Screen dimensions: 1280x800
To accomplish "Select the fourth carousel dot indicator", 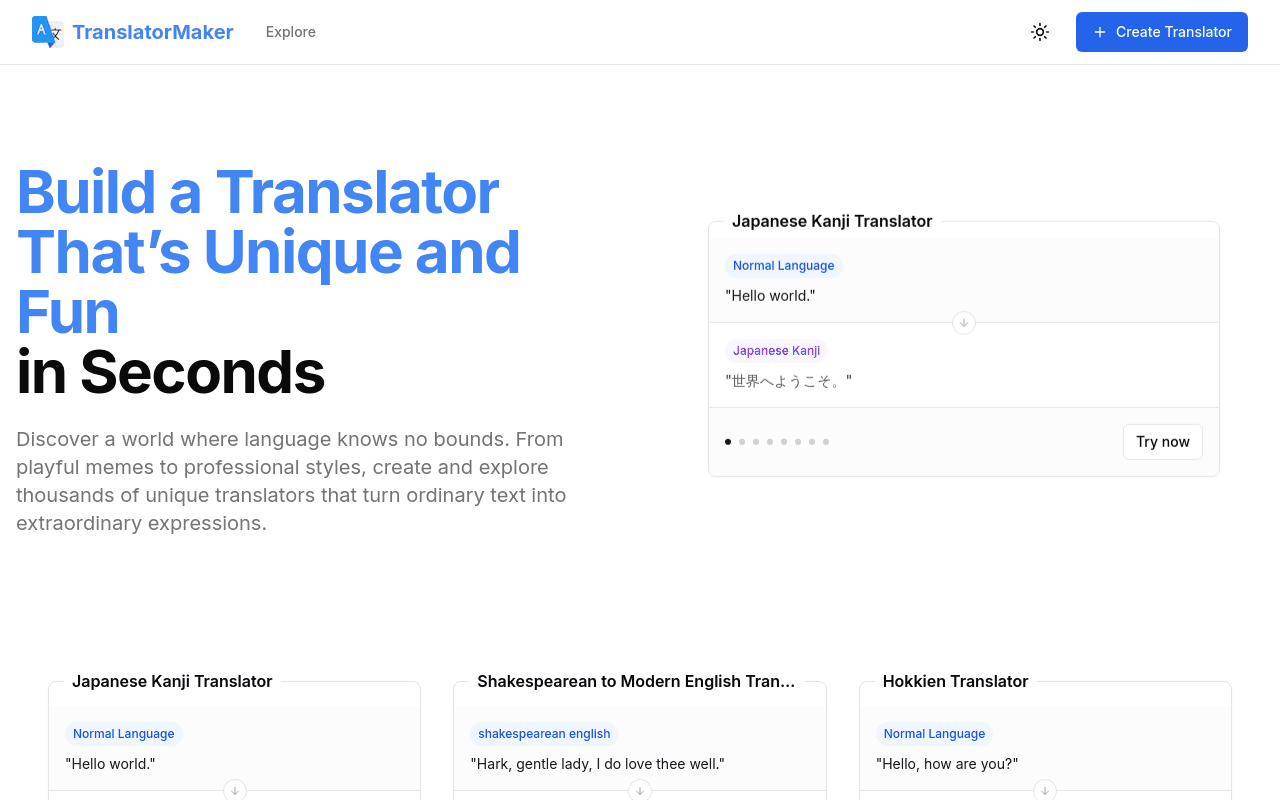I will pyautogui.click(x=770, y=442).
